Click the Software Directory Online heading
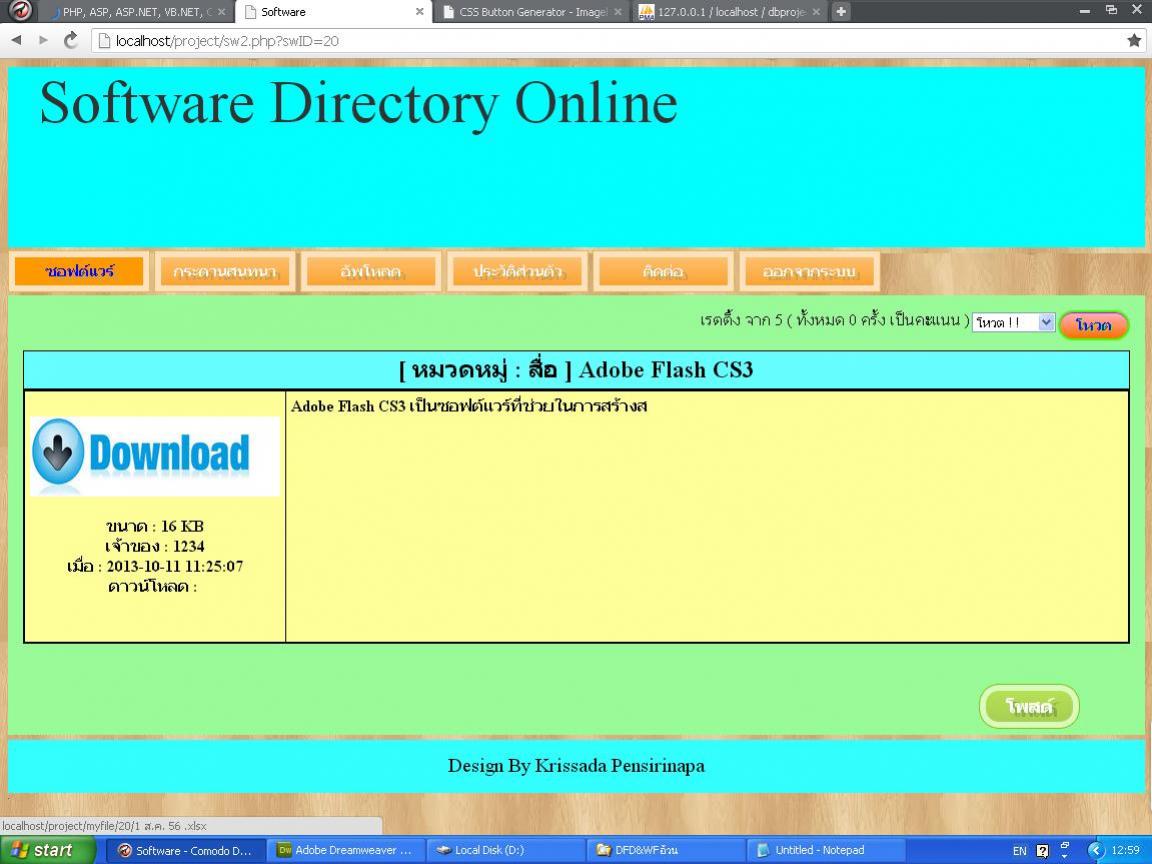Viewport: 1152px width, 864px height. 359,103
